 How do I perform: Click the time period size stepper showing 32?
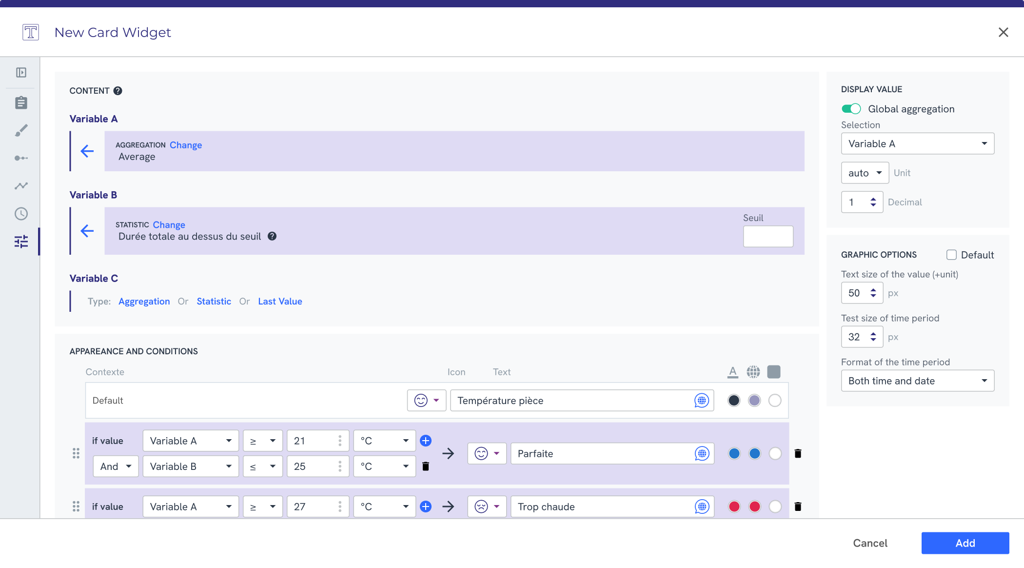point(862,337)
